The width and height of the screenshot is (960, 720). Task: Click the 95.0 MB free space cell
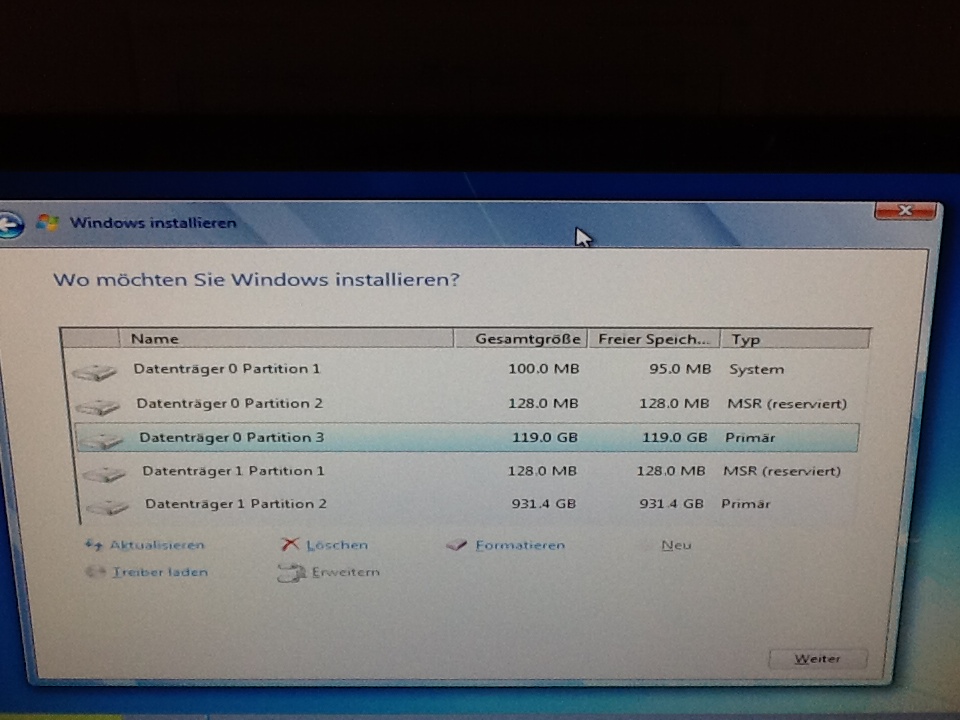680,369
